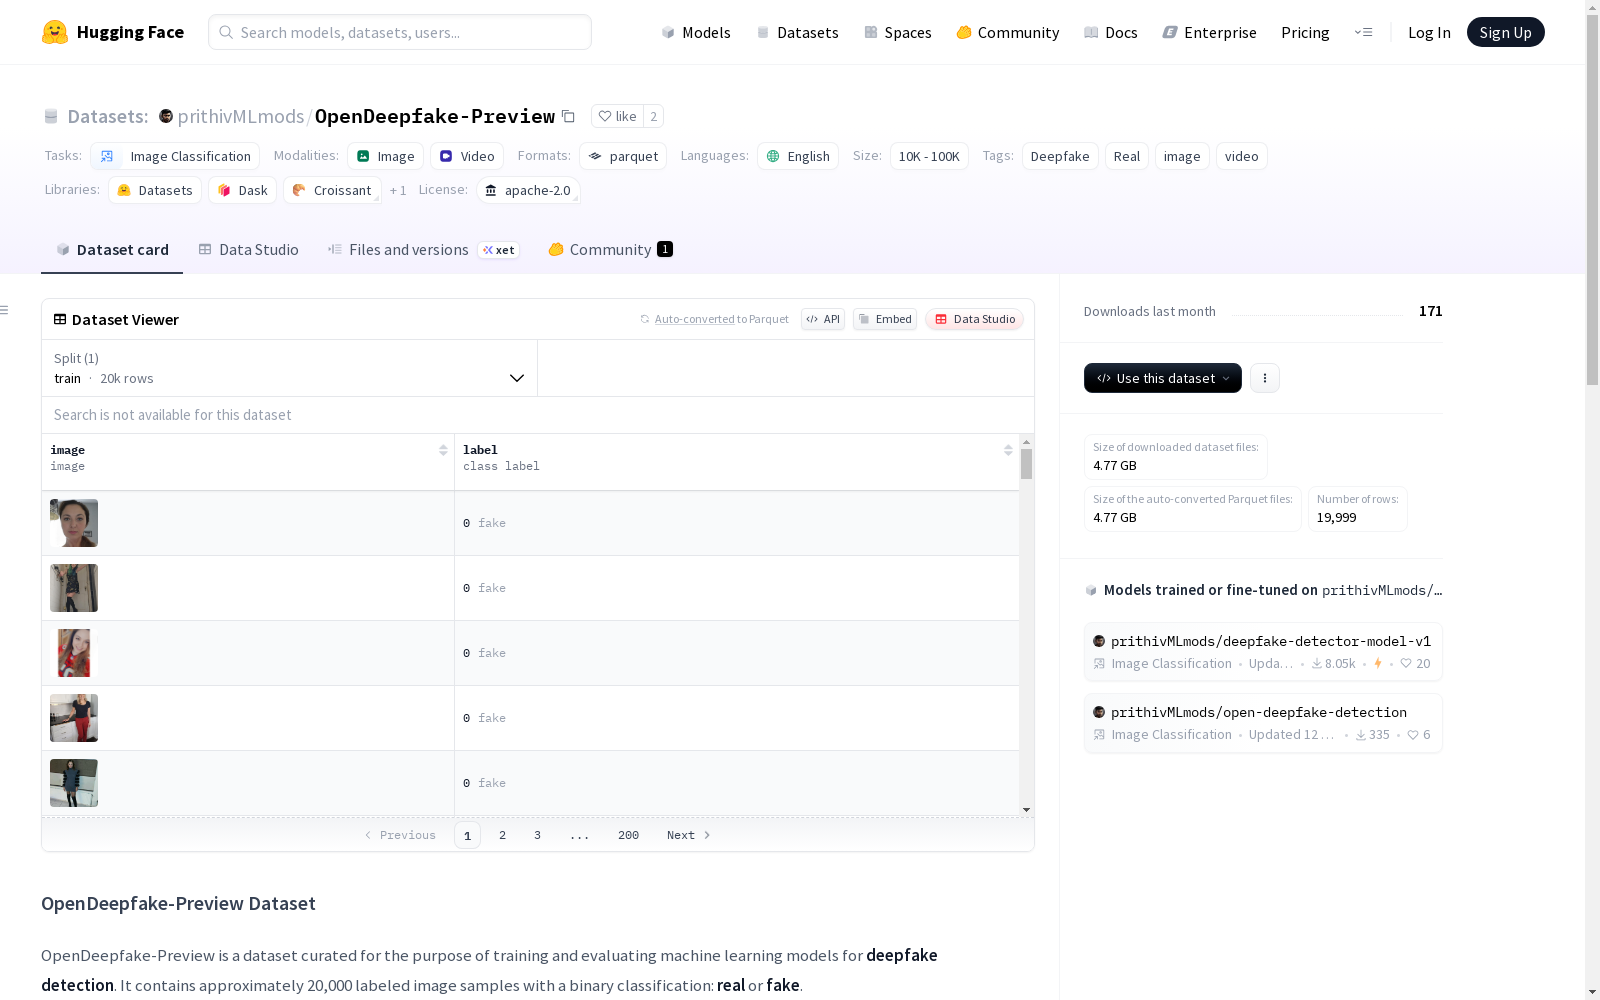
Task: Select the Real tag
Action: pyautogui.click(x=1127, y=156)
